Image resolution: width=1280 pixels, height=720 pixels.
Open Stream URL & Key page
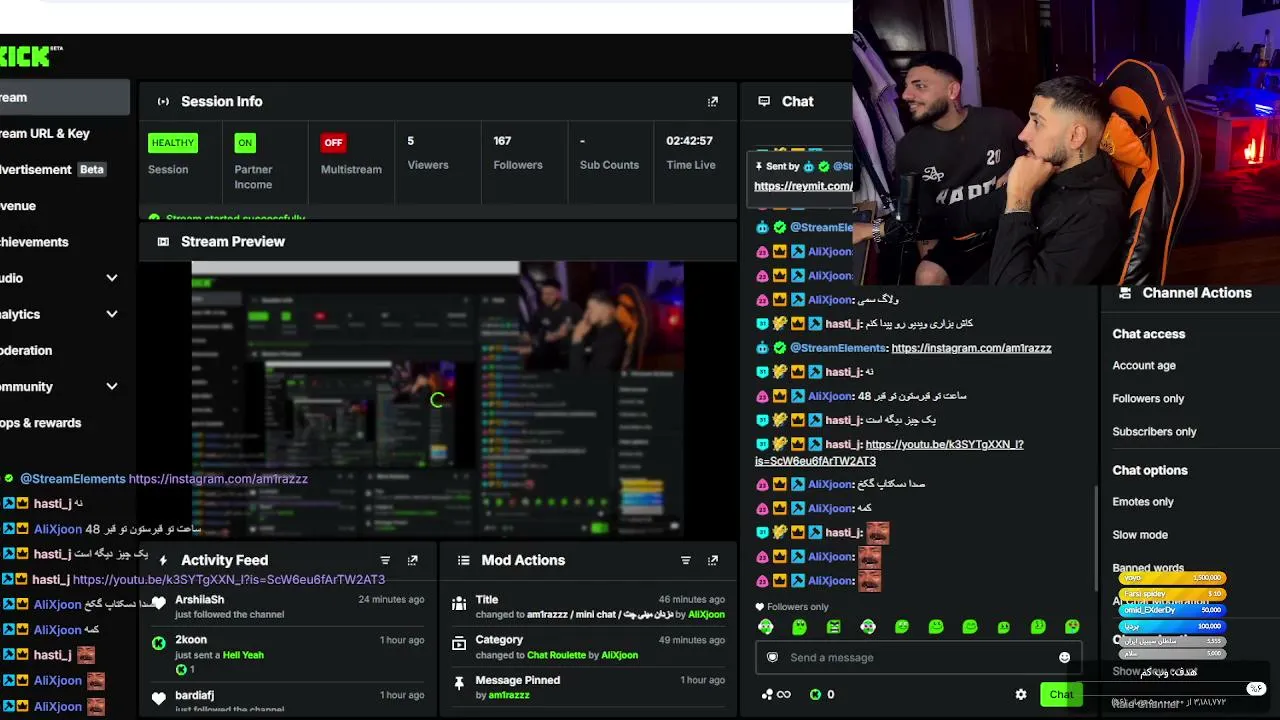(64, 133)
